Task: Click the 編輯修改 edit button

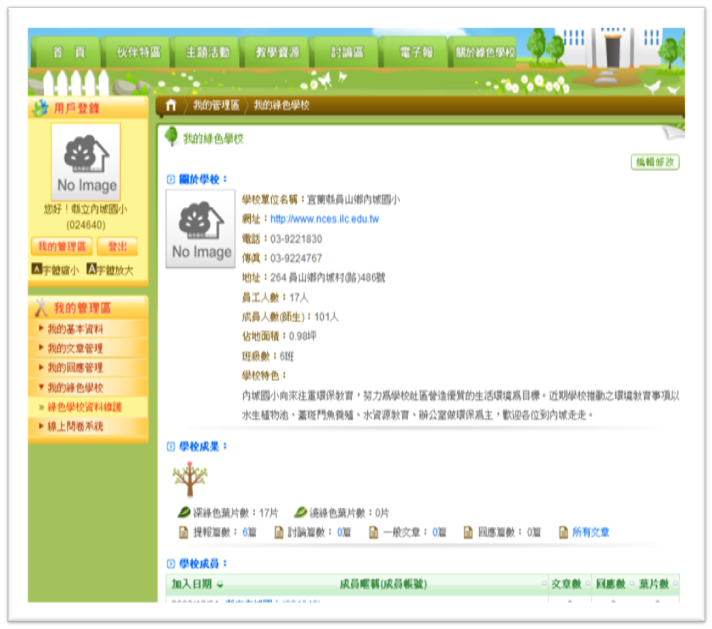Action: (x=655, y=162)
